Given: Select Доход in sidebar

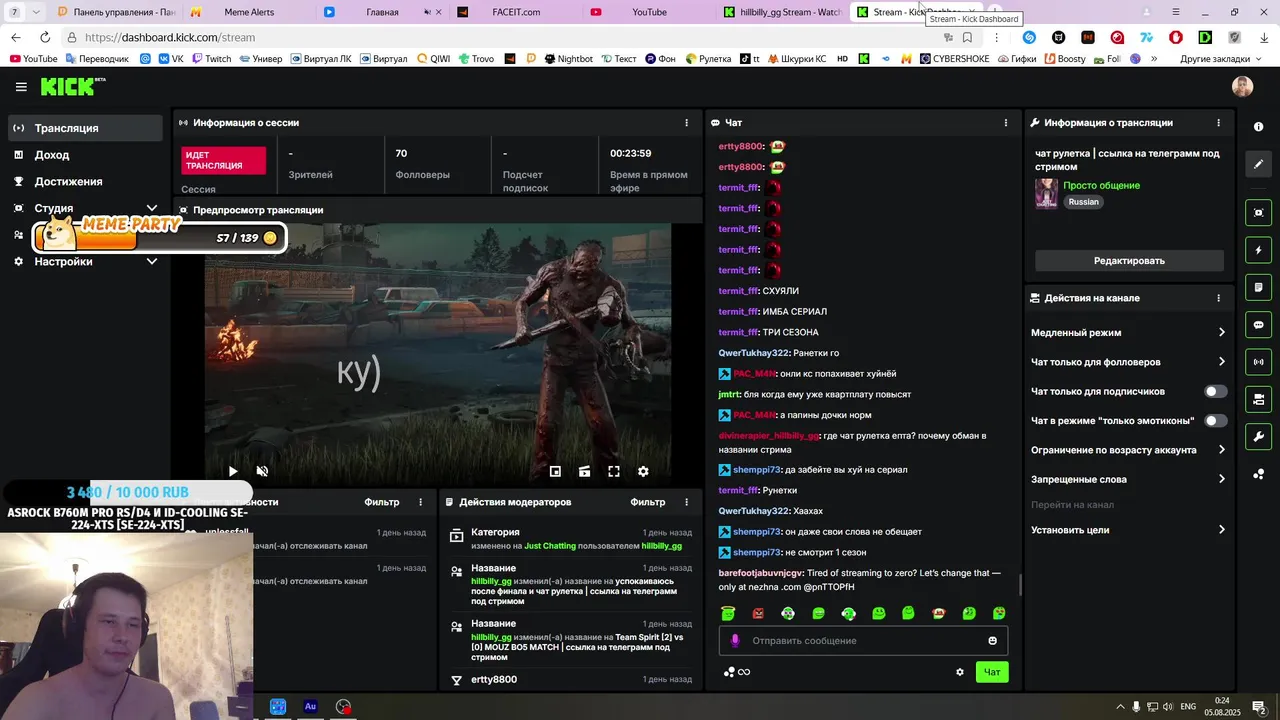Looking at the screenshot, I should [86, 155].
